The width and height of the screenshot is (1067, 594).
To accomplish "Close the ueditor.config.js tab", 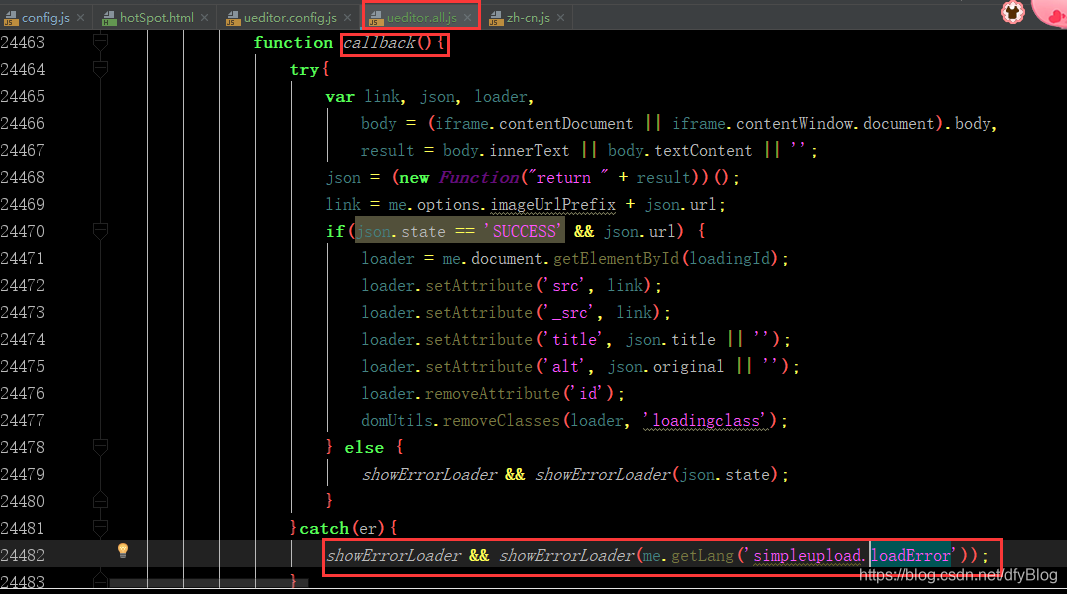I will [348, 18].
